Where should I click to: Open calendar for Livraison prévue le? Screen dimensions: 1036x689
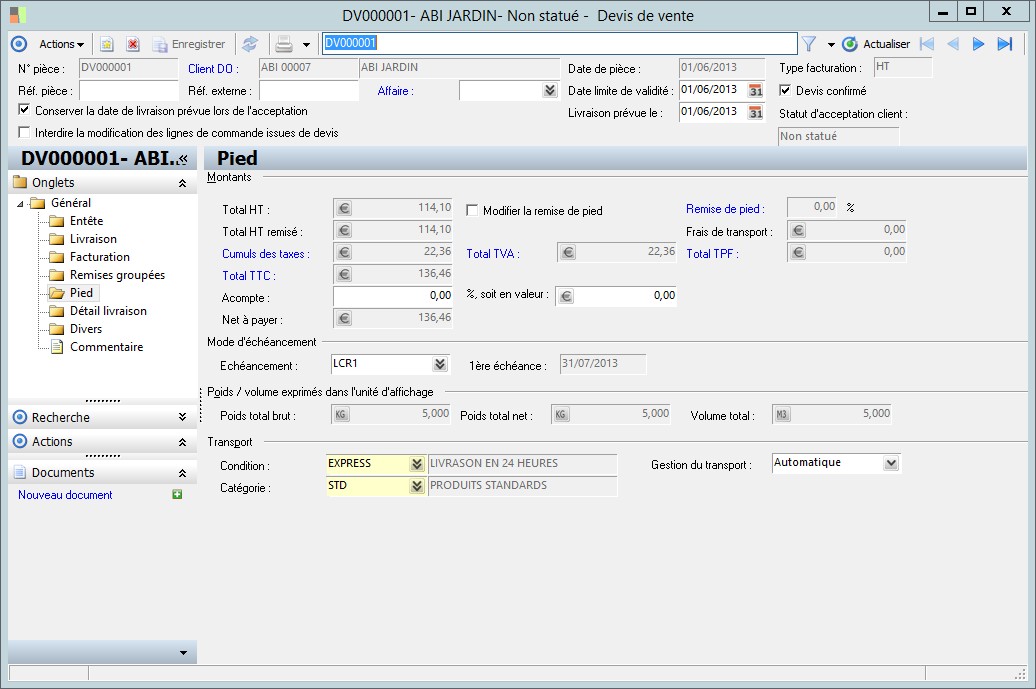coord(756,112)
